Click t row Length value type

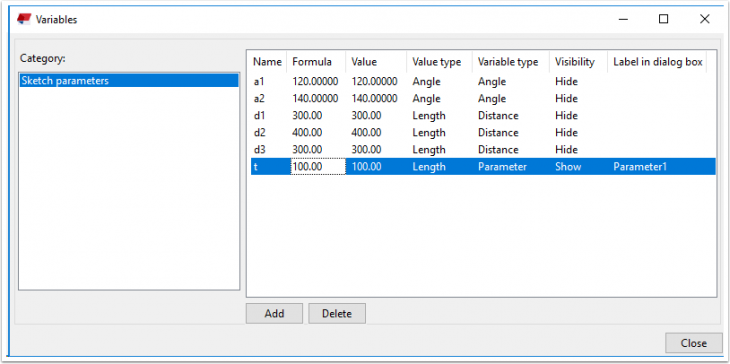tap(429, 167)
